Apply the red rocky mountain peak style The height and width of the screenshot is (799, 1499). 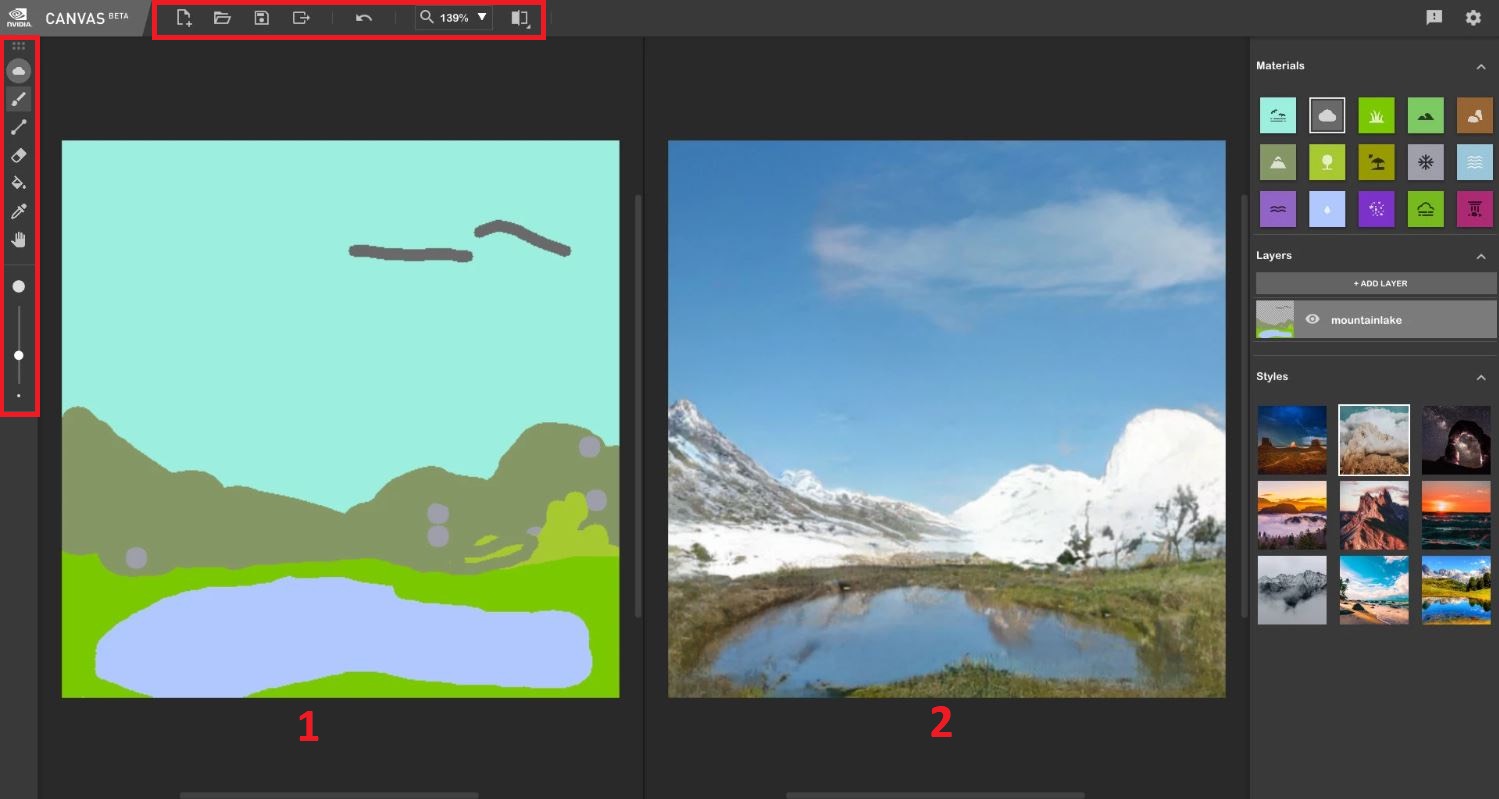pos(1374,515)
